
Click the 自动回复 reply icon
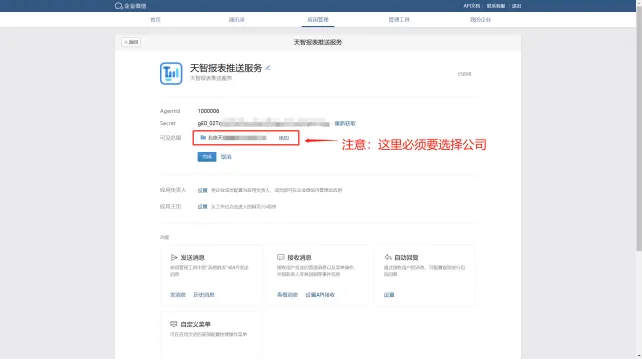[x=388, y=257]
